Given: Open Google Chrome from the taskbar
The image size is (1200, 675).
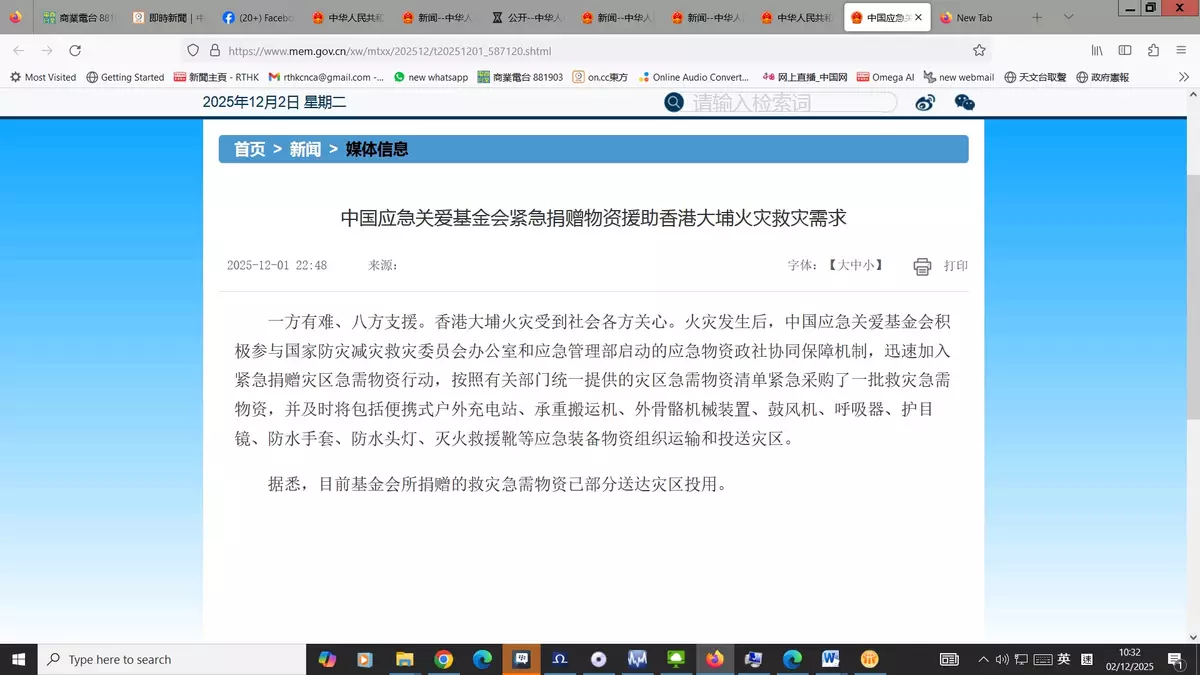Looking at the screenshot, I should 444,659.
